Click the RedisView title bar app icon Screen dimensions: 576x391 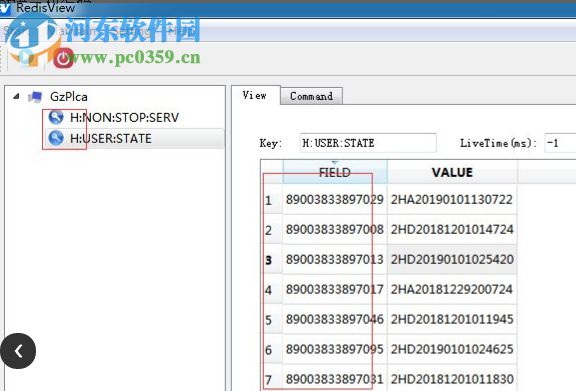pos(5,8)
